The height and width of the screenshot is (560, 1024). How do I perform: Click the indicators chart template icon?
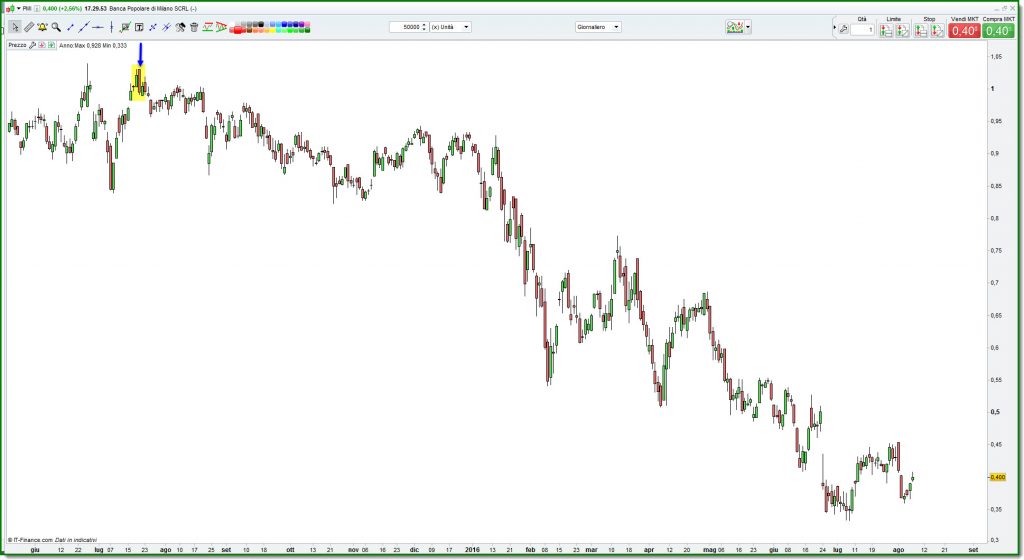(735, 27)
